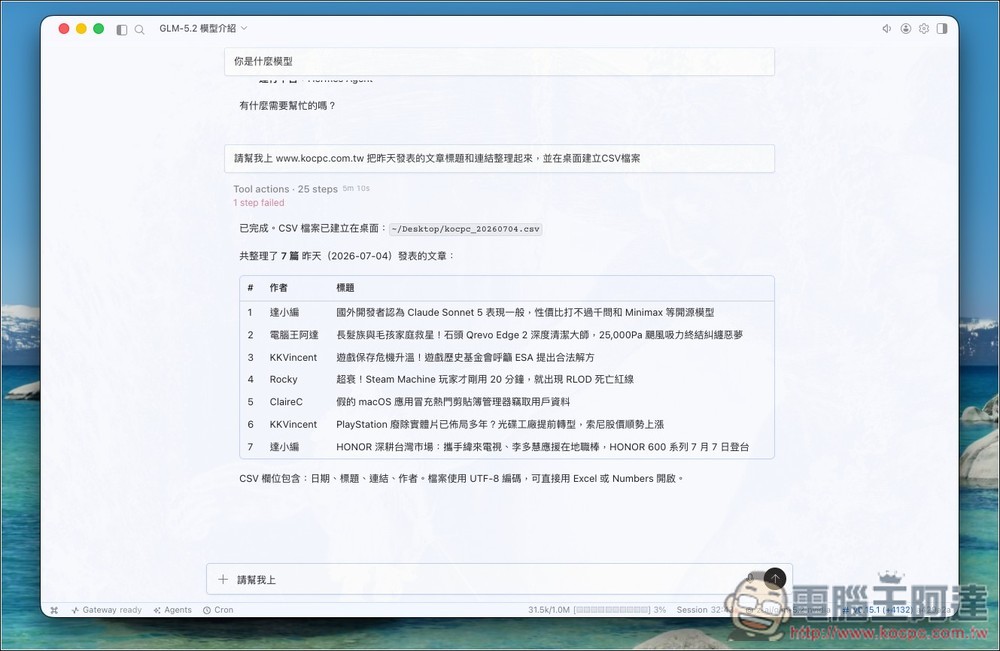Select the Qrevo Edge 2 article title

pyautogui.click(x=539, y=335)
